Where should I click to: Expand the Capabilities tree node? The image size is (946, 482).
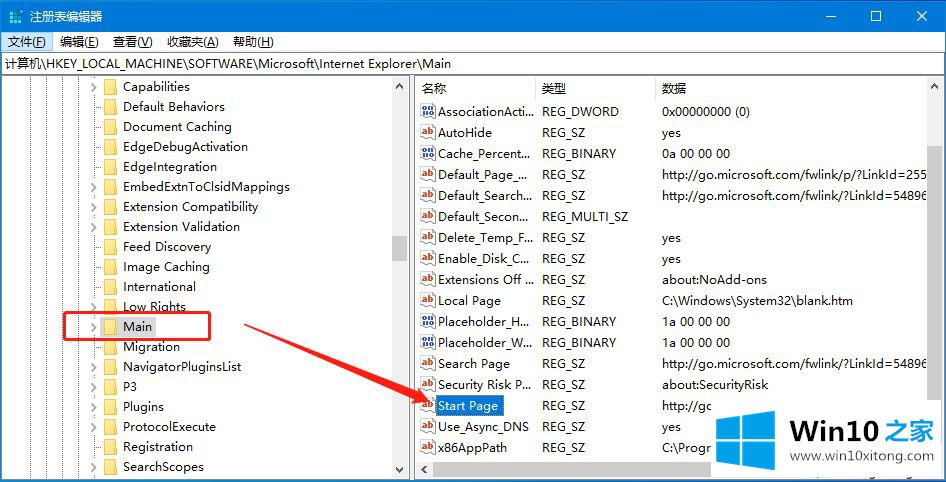[94, 87]
